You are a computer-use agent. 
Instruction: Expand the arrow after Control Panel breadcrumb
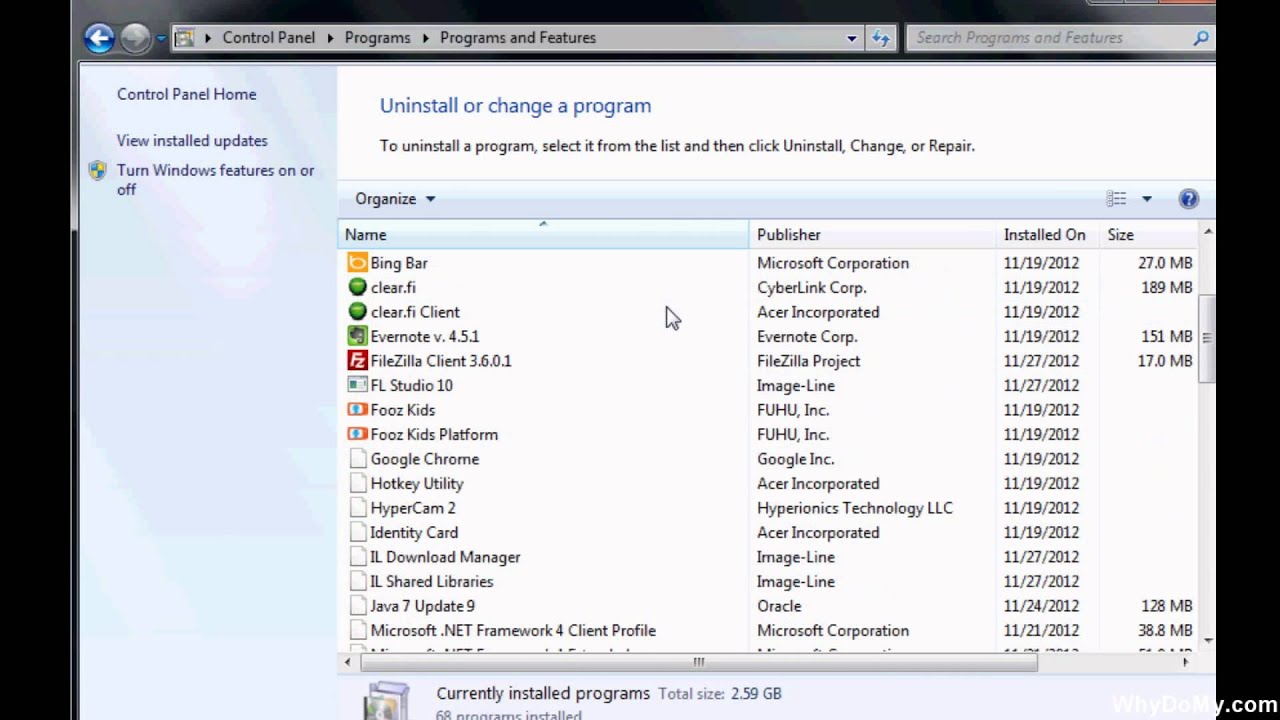330,38
